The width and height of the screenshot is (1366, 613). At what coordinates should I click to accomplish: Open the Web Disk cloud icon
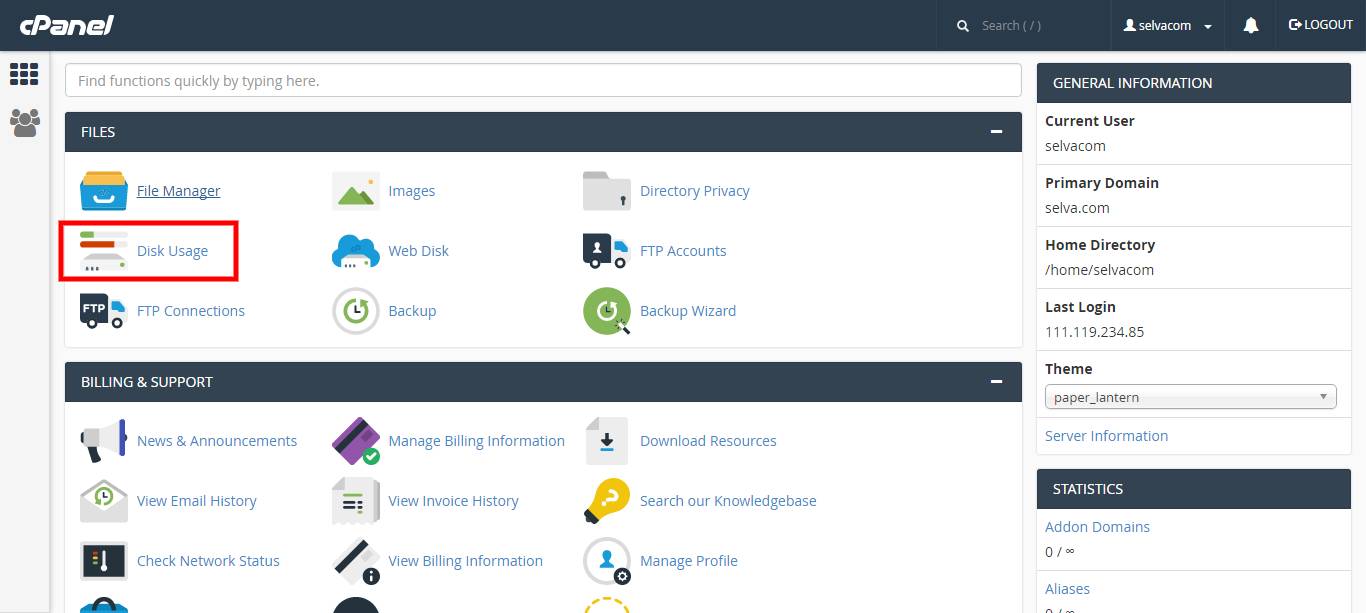(x=356, y=251)
